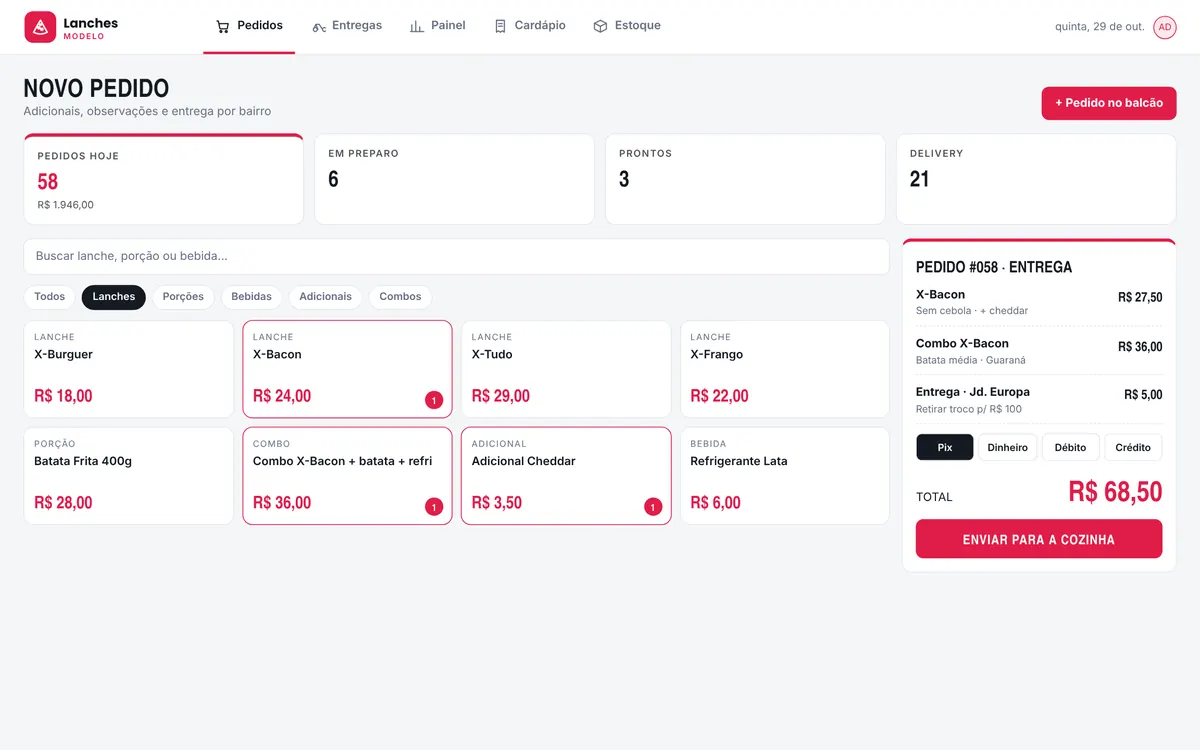The height and width of the screenshot is (750, 1200).
Task: Click the + Pedido no balcão button
Action: tap(1109, 103)
